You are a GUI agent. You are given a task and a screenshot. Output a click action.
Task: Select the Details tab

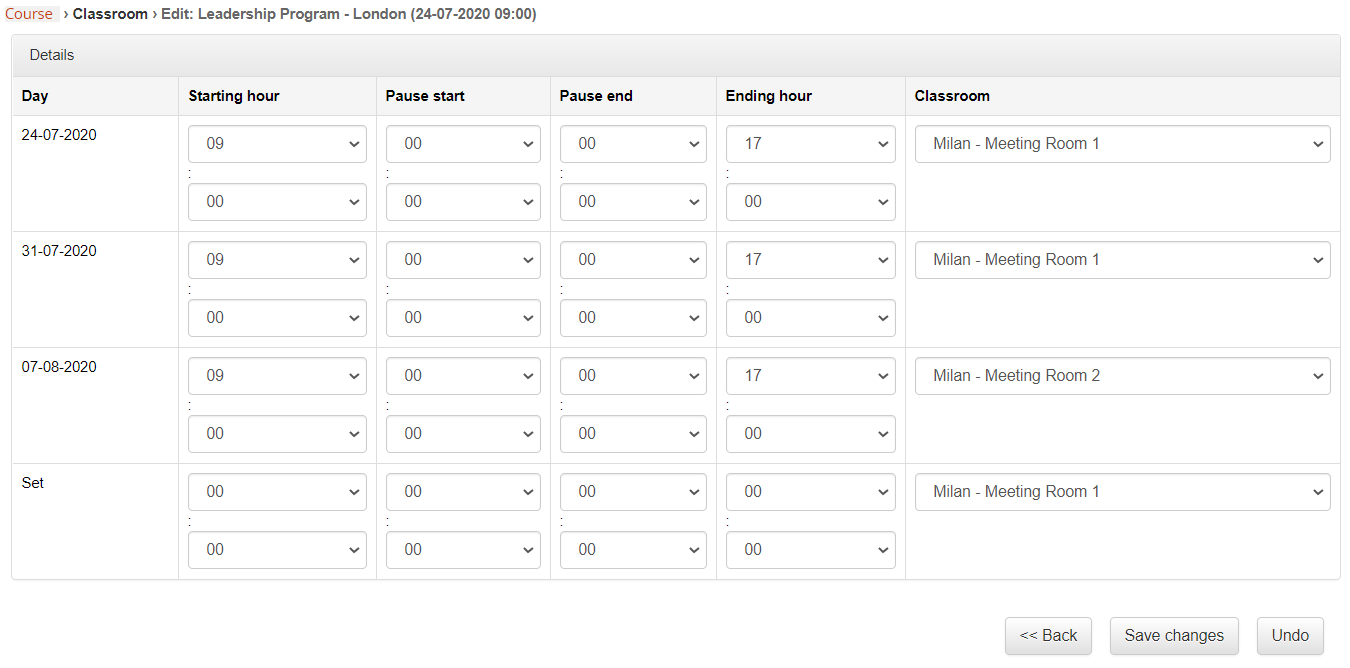click(x=51, y=55)
